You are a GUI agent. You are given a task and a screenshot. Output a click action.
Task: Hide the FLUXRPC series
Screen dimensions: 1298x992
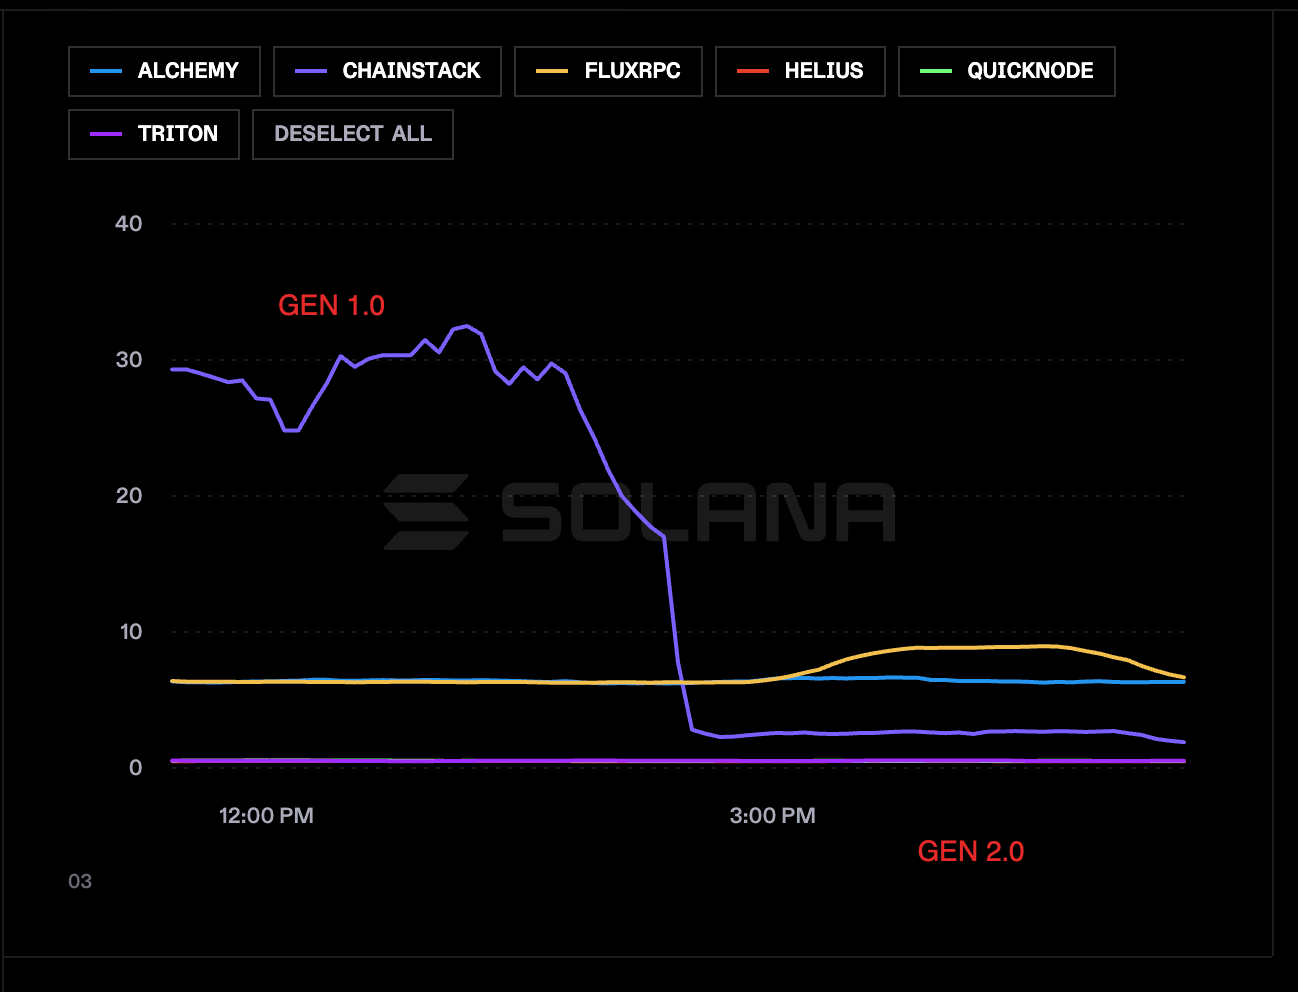click(608, 71)
